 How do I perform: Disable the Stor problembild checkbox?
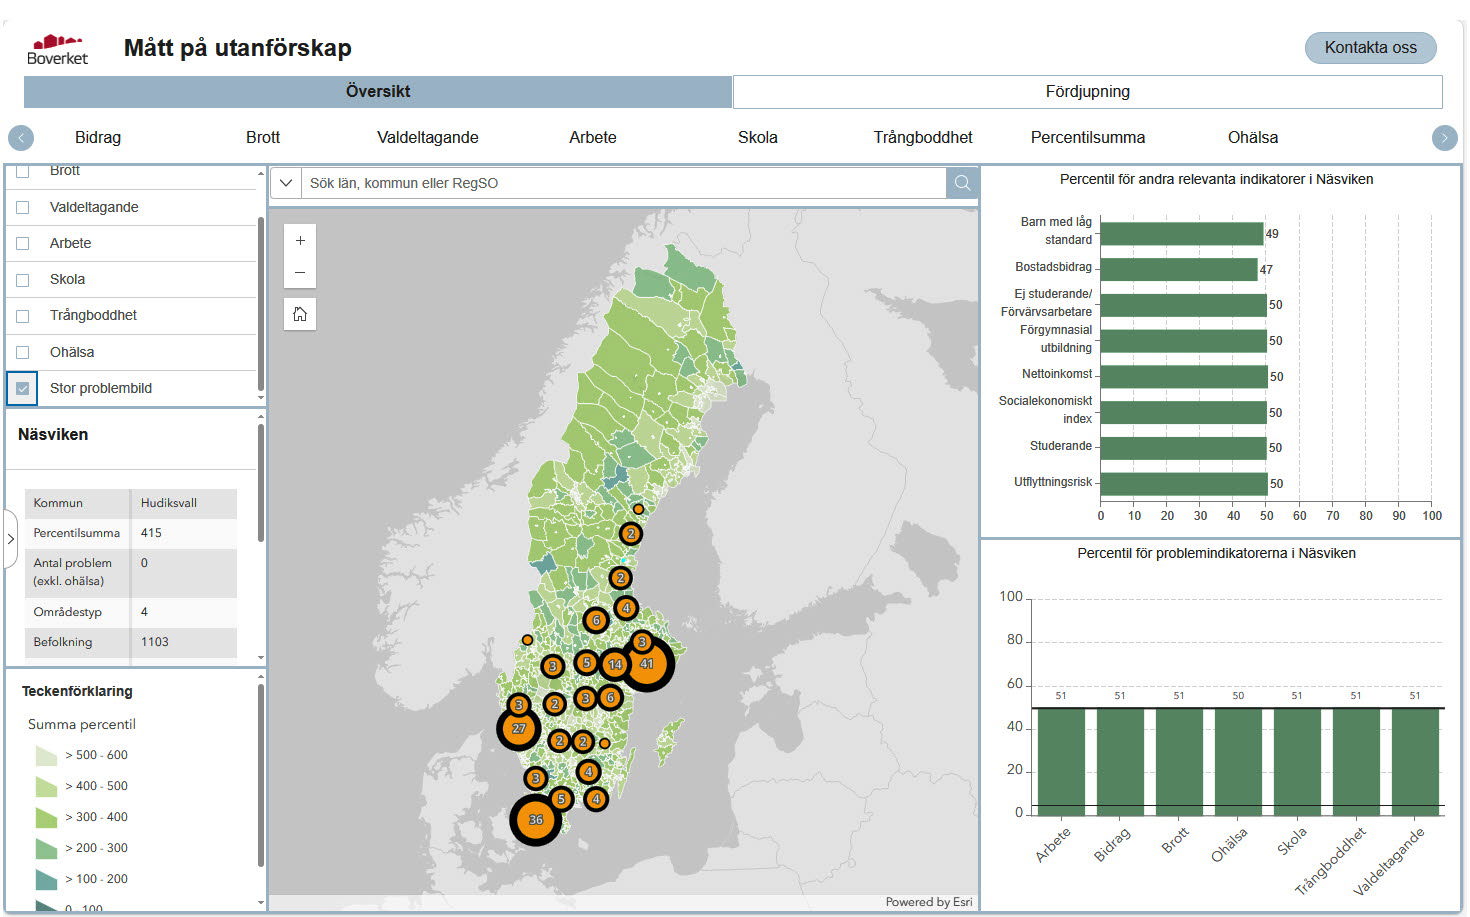(22, 388)
